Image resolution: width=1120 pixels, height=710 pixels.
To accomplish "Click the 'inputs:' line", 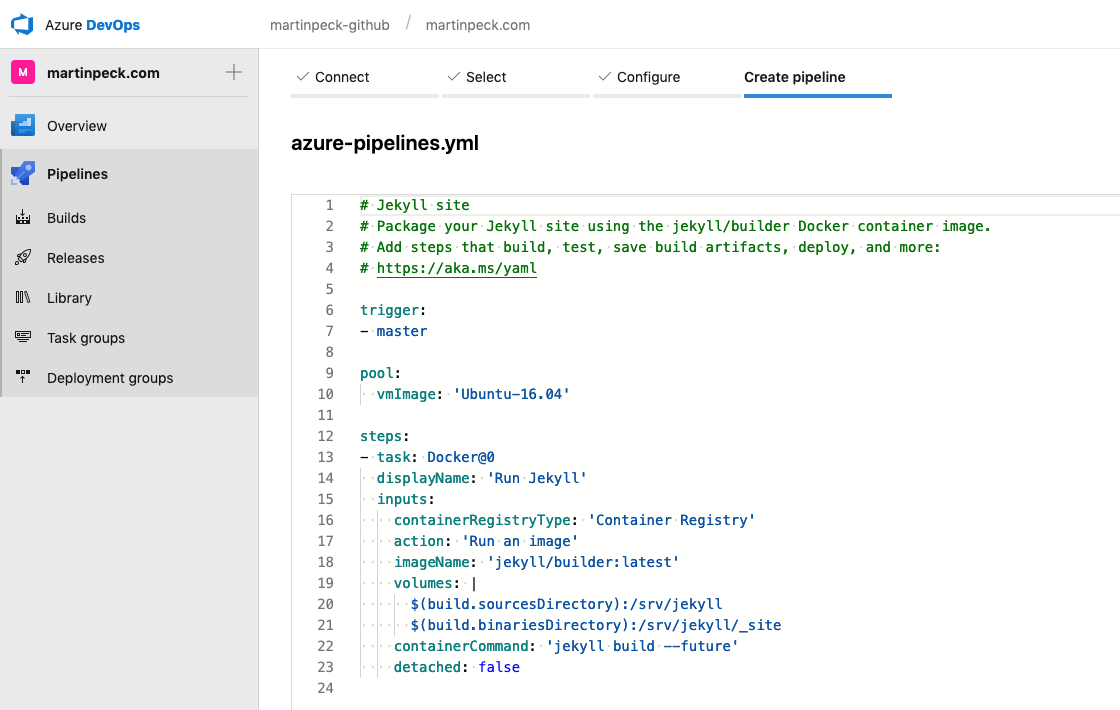I will point(406,499).
